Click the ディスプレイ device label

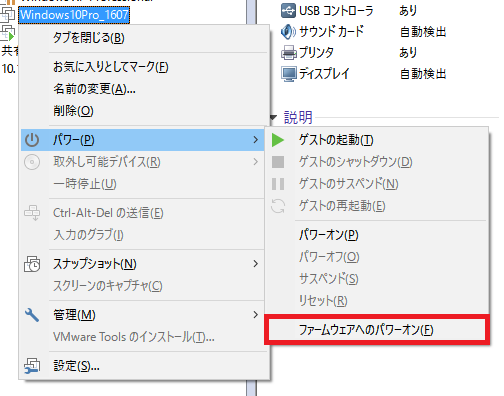(324, 74)
